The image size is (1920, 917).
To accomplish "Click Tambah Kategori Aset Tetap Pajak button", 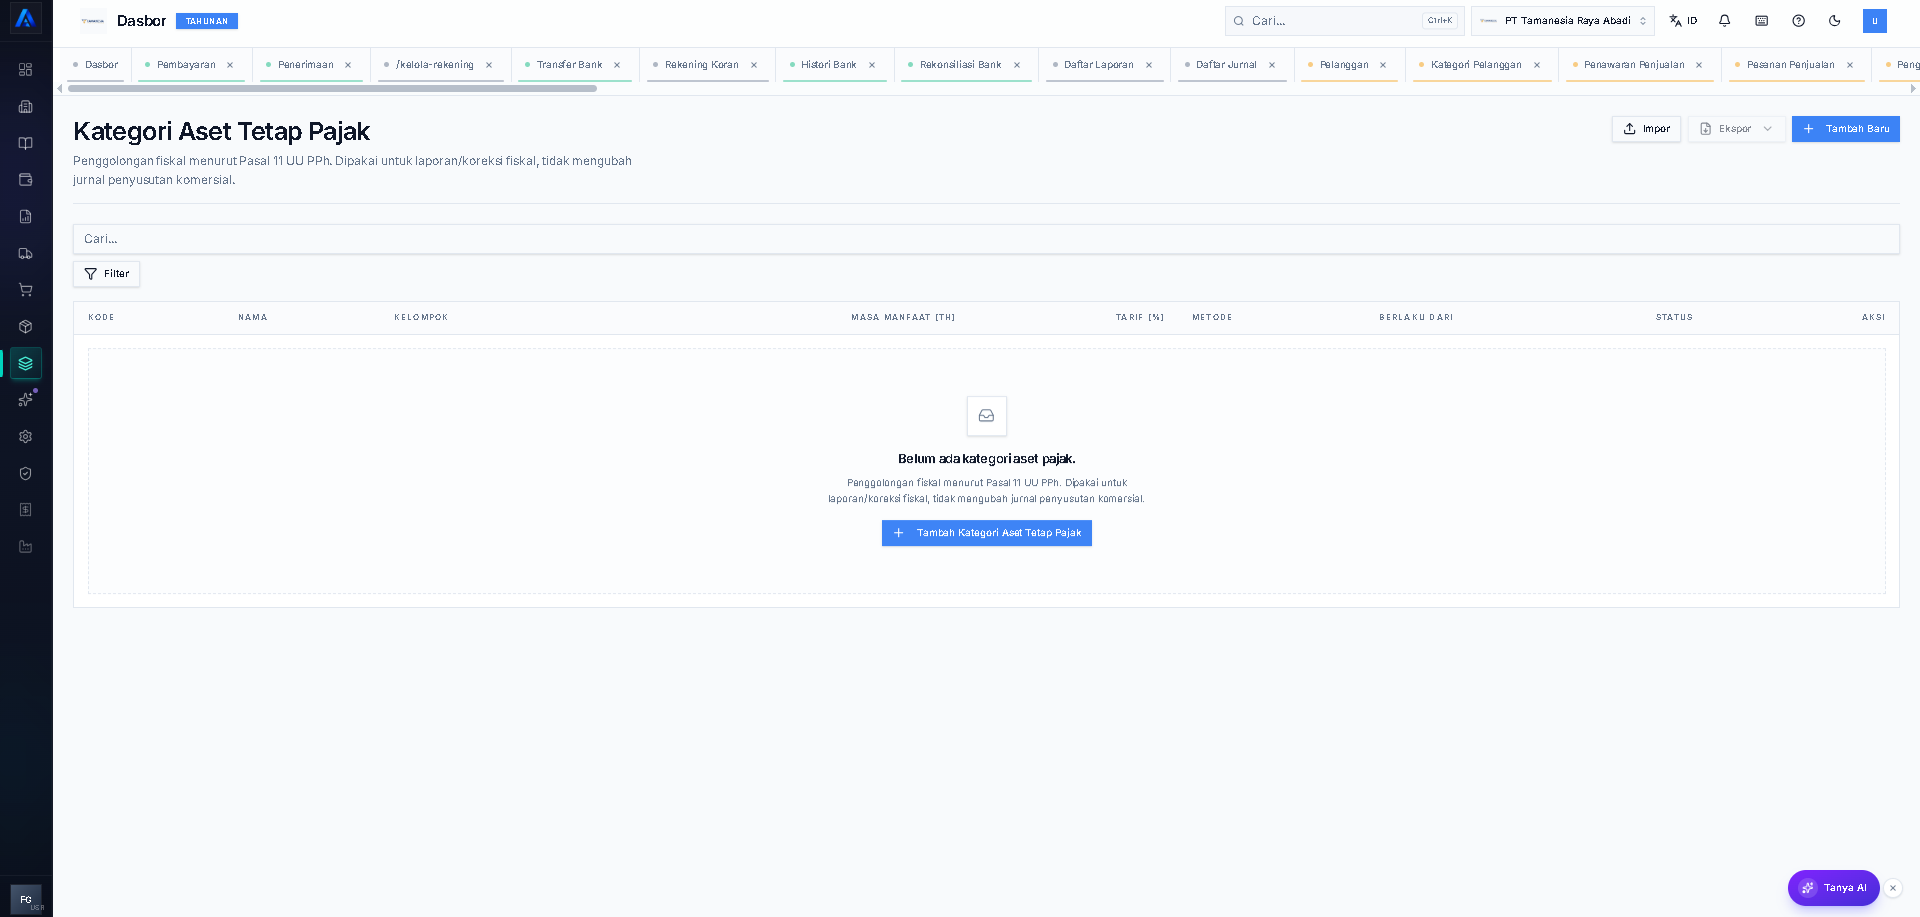I will tap(987, 533).
